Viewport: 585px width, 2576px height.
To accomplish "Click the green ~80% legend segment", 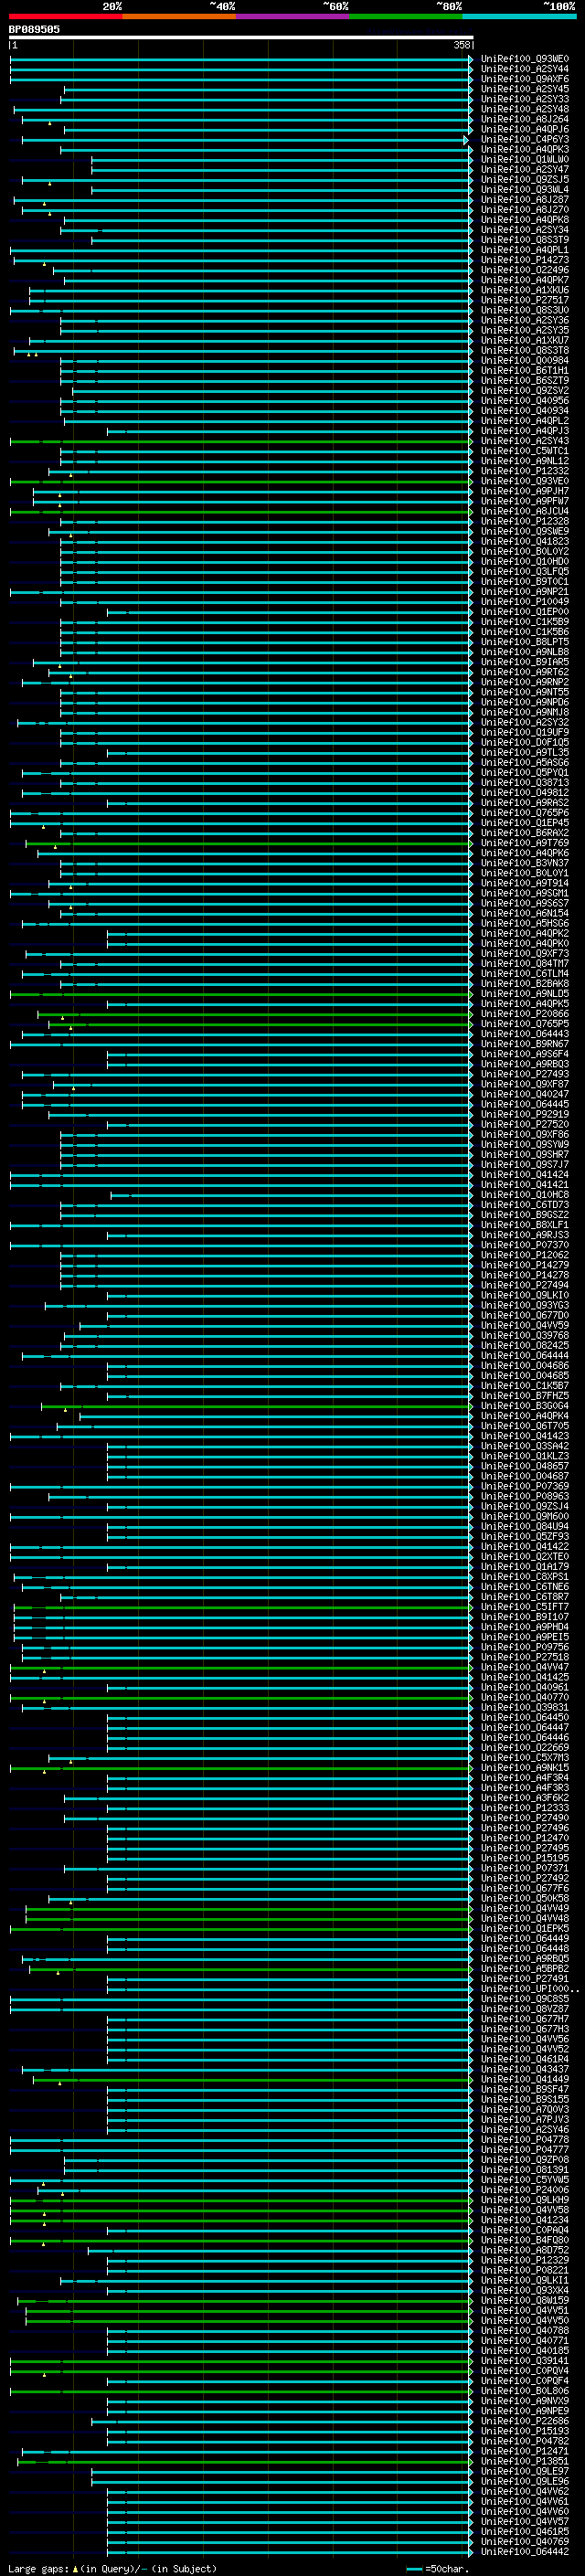I will (406, 16).
